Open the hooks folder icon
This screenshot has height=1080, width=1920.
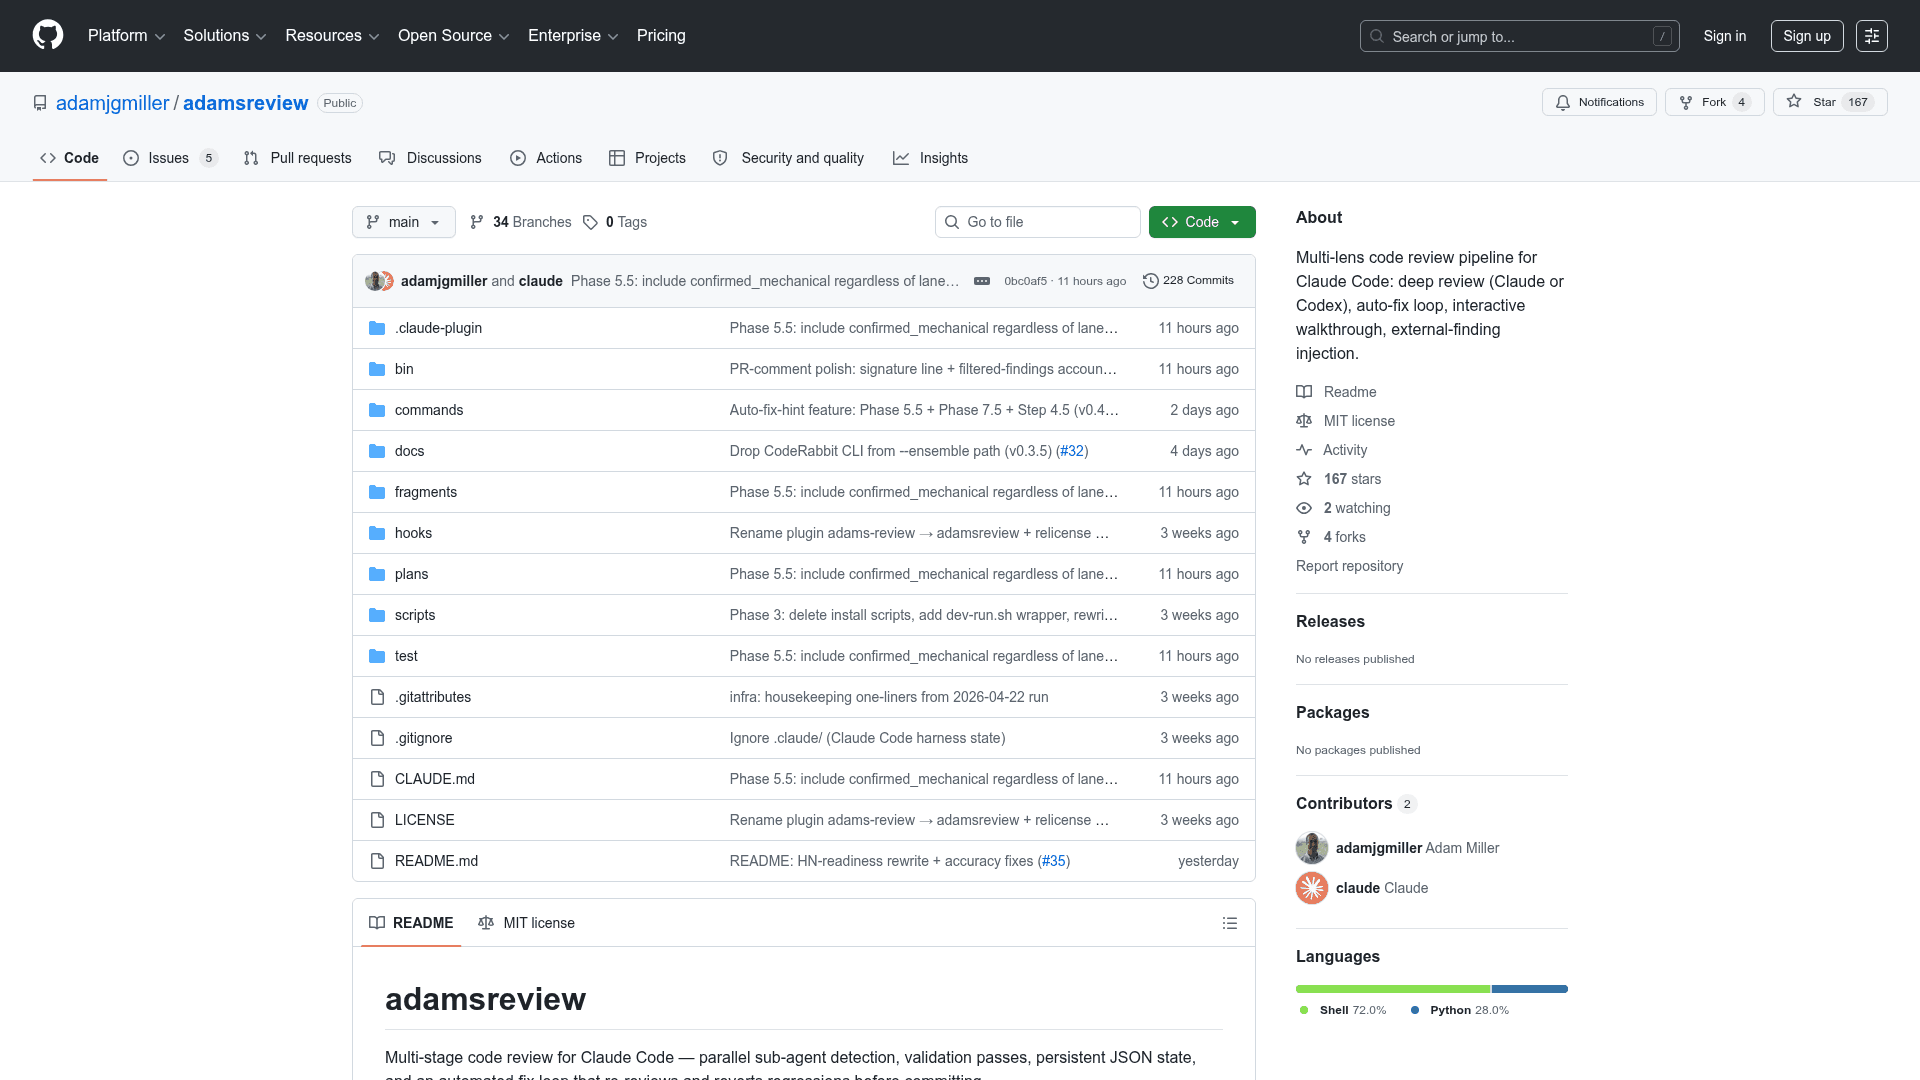point(377,533)
